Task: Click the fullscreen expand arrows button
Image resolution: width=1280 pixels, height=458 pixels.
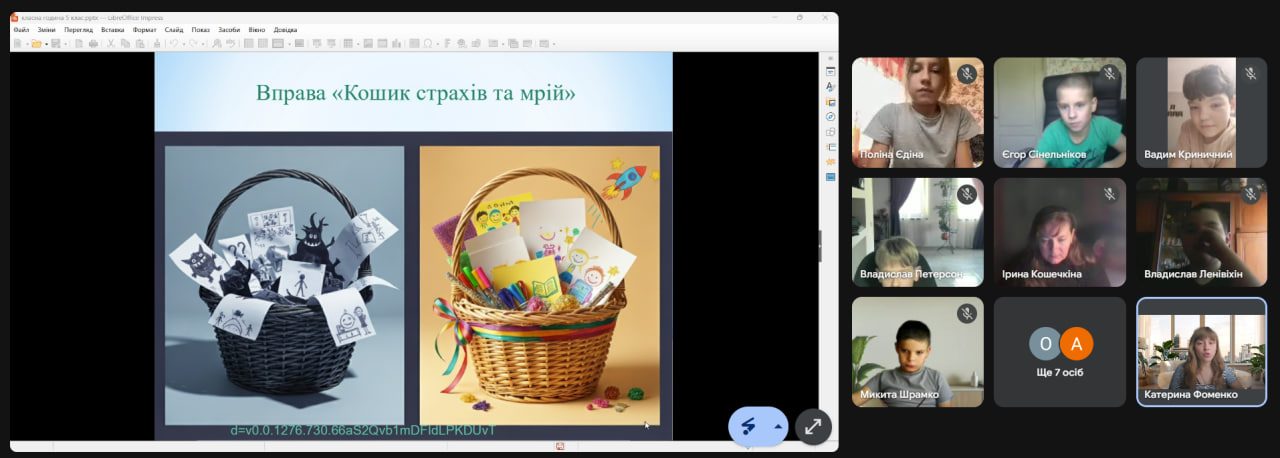Action: coord(813,426)
